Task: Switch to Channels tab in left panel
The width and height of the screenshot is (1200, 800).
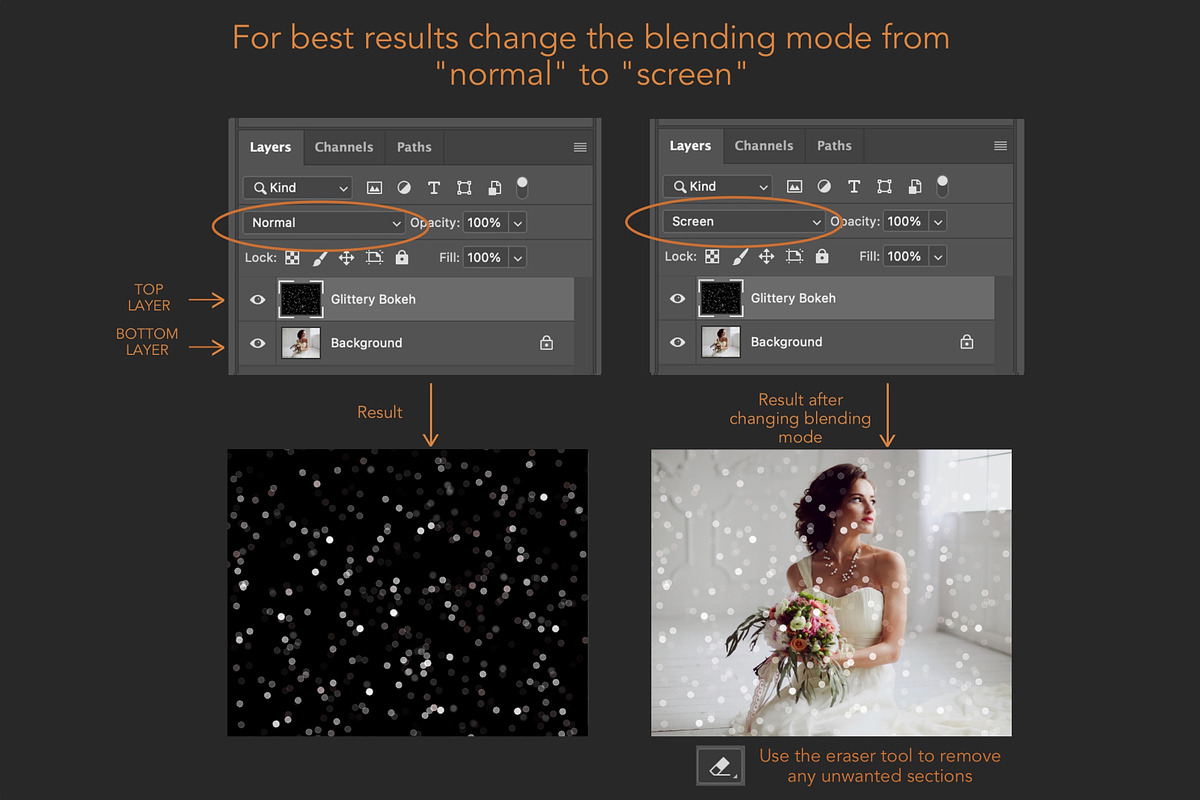Action: pyautogui.click(x=344, y=147)
